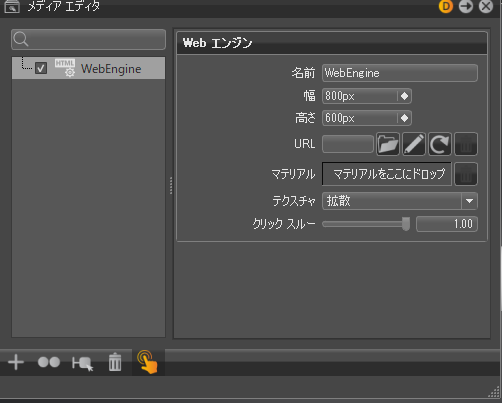The width and height of the screenshot is (502, 403).
Task: Click the media editor window icon
Action: tap(12, 7)
